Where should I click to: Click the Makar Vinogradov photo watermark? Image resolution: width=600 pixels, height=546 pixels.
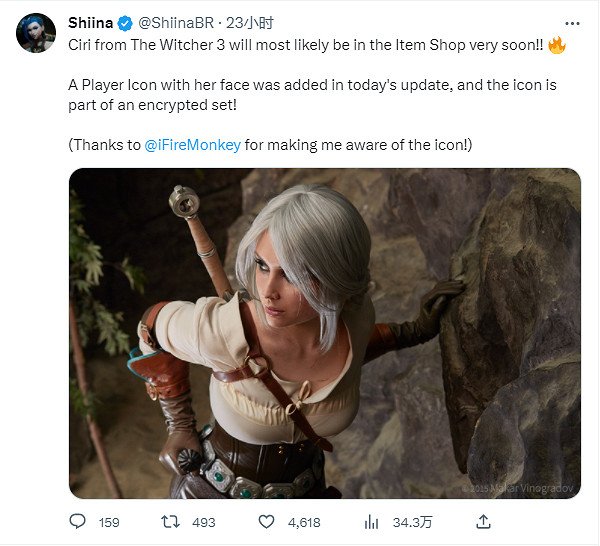pyautogui.click(x=519, y=487)
